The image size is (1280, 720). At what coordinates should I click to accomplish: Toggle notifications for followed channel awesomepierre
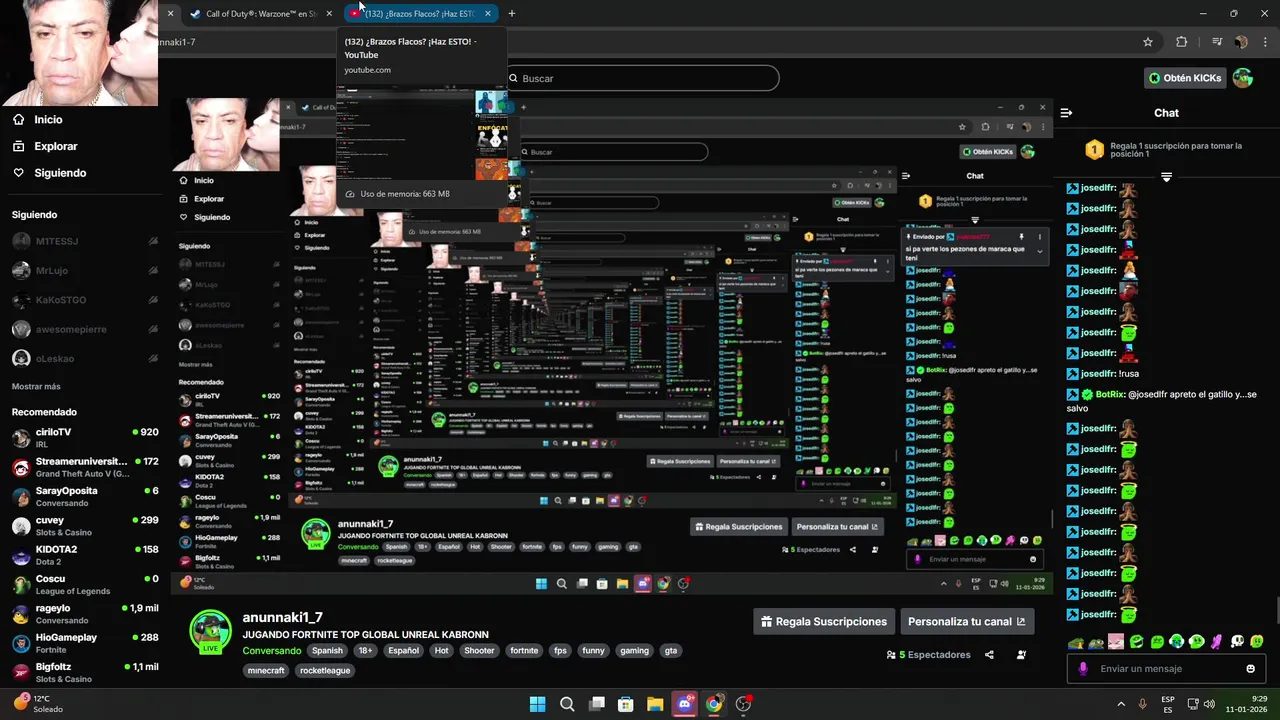click(153, 329)
